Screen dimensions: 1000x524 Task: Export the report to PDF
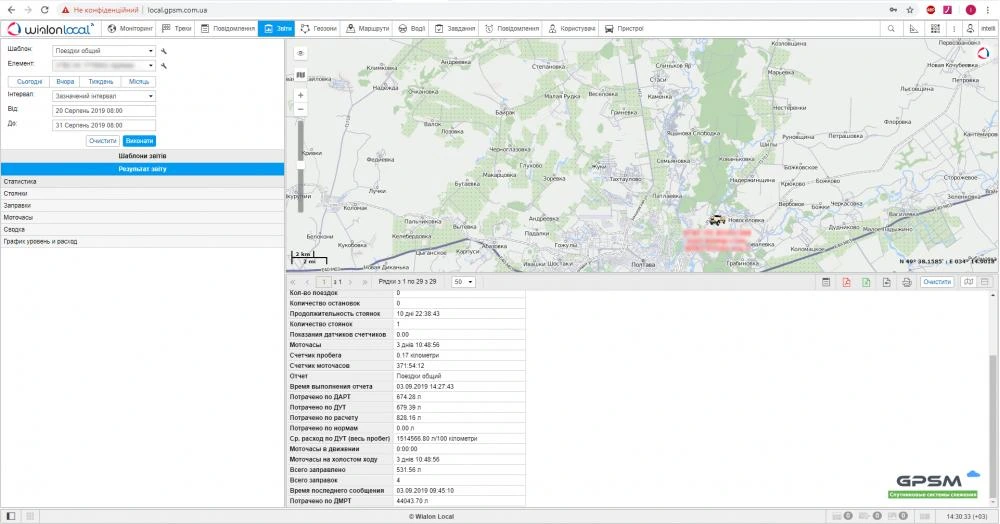point(847,283)
